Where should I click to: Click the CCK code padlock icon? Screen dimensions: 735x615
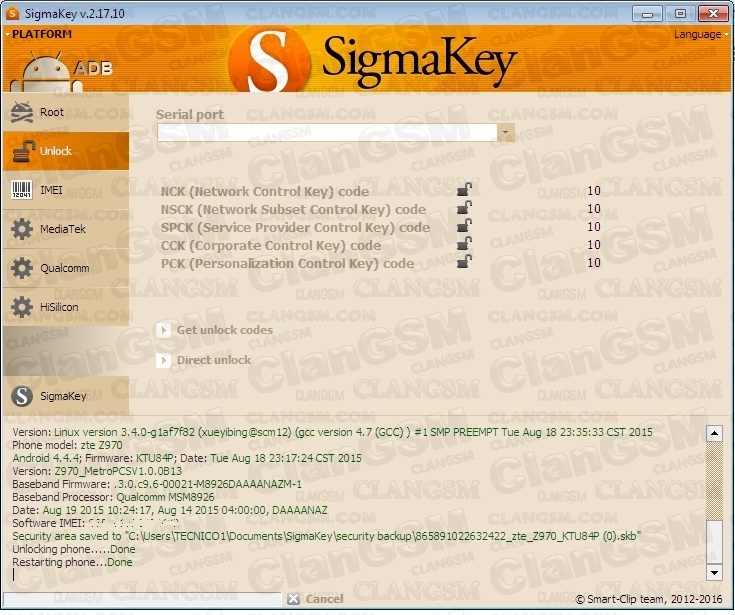(464, 243)
